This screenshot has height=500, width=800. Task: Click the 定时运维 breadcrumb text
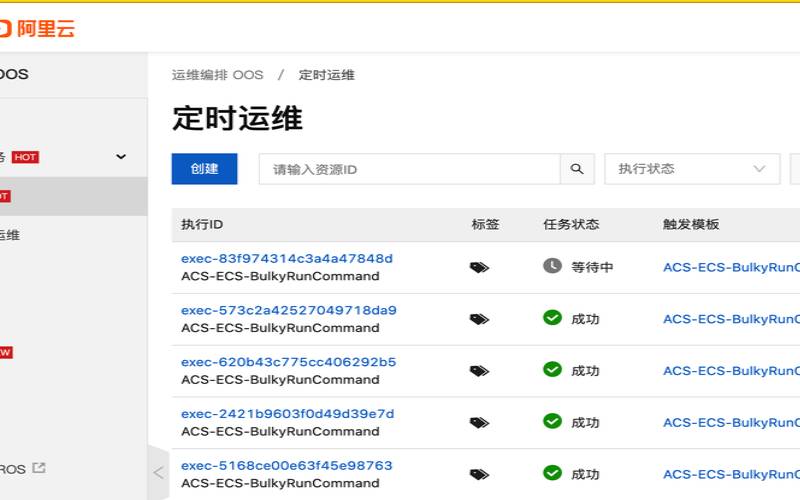click(x=327, y=75)
